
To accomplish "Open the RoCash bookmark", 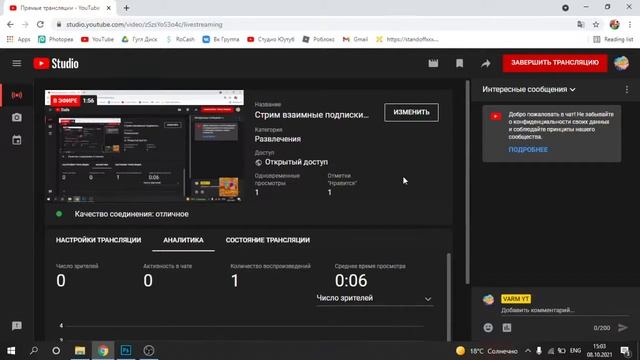I will (180, 39).
